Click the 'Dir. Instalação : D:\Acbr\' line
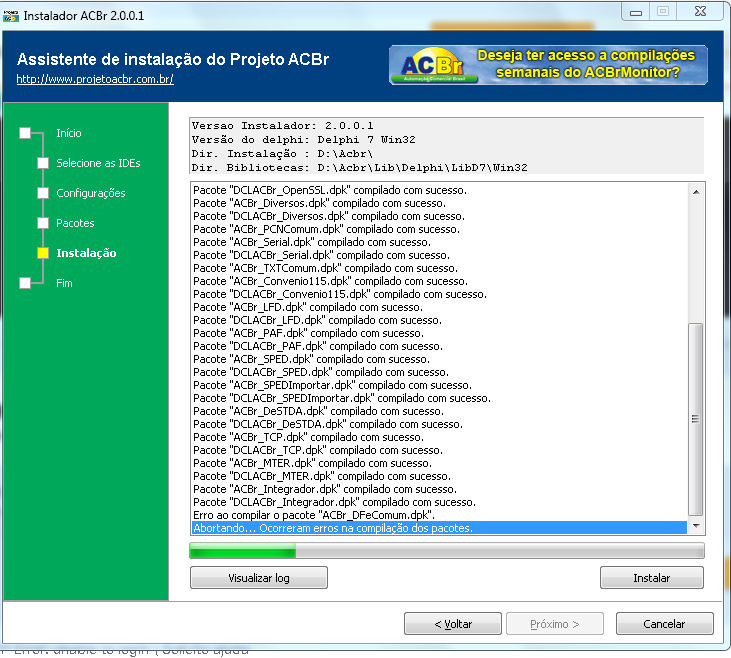This screenshot has width=731, height=658. (x=282, y=154)
